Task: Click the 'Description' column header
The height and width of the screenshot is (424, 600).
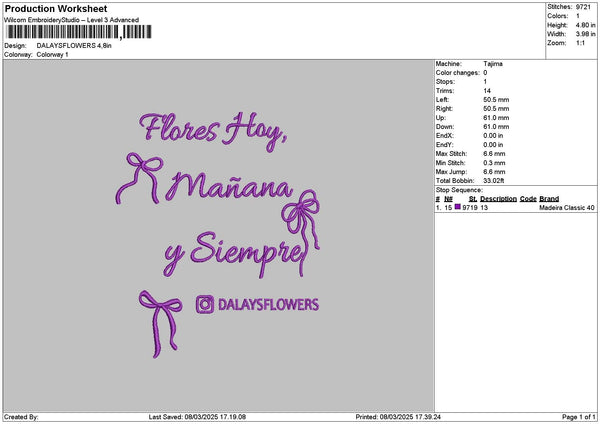Action: tap(498, 199)
